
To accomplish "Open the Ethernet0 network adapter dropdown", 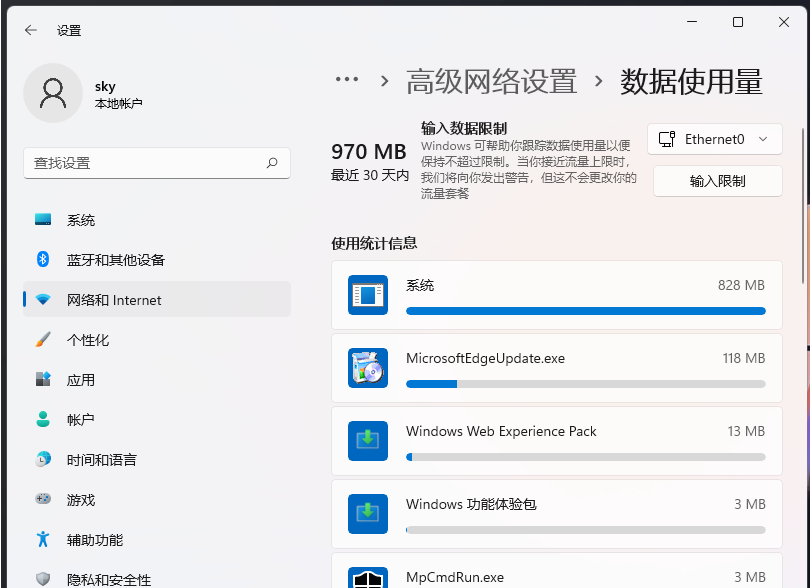I will pos(714,139).
